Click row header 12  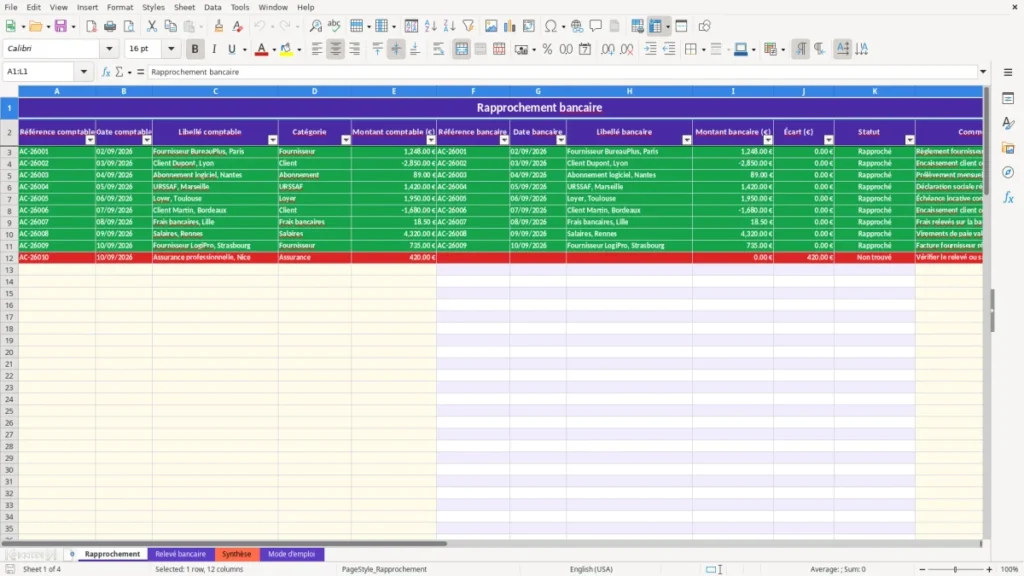tap(9, 257)
